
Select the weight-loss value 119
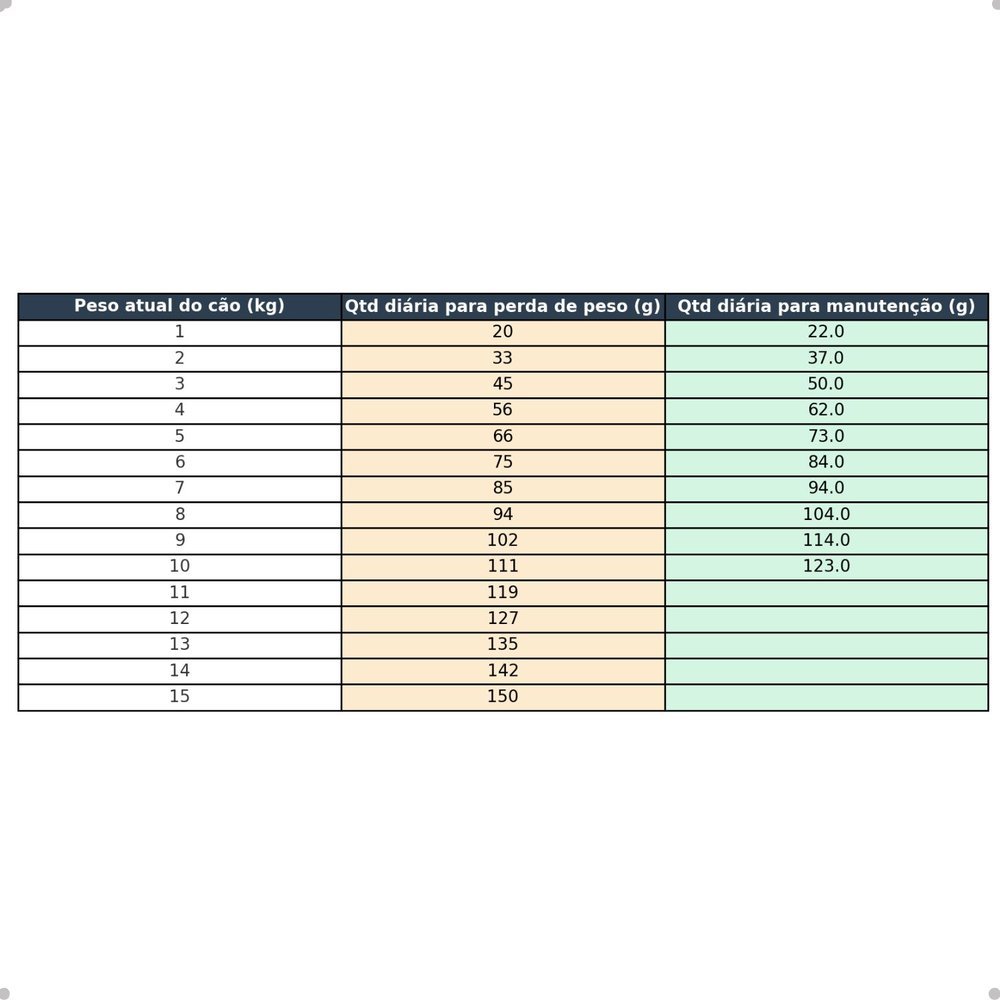pyautogui.click(x=502, y=592)
